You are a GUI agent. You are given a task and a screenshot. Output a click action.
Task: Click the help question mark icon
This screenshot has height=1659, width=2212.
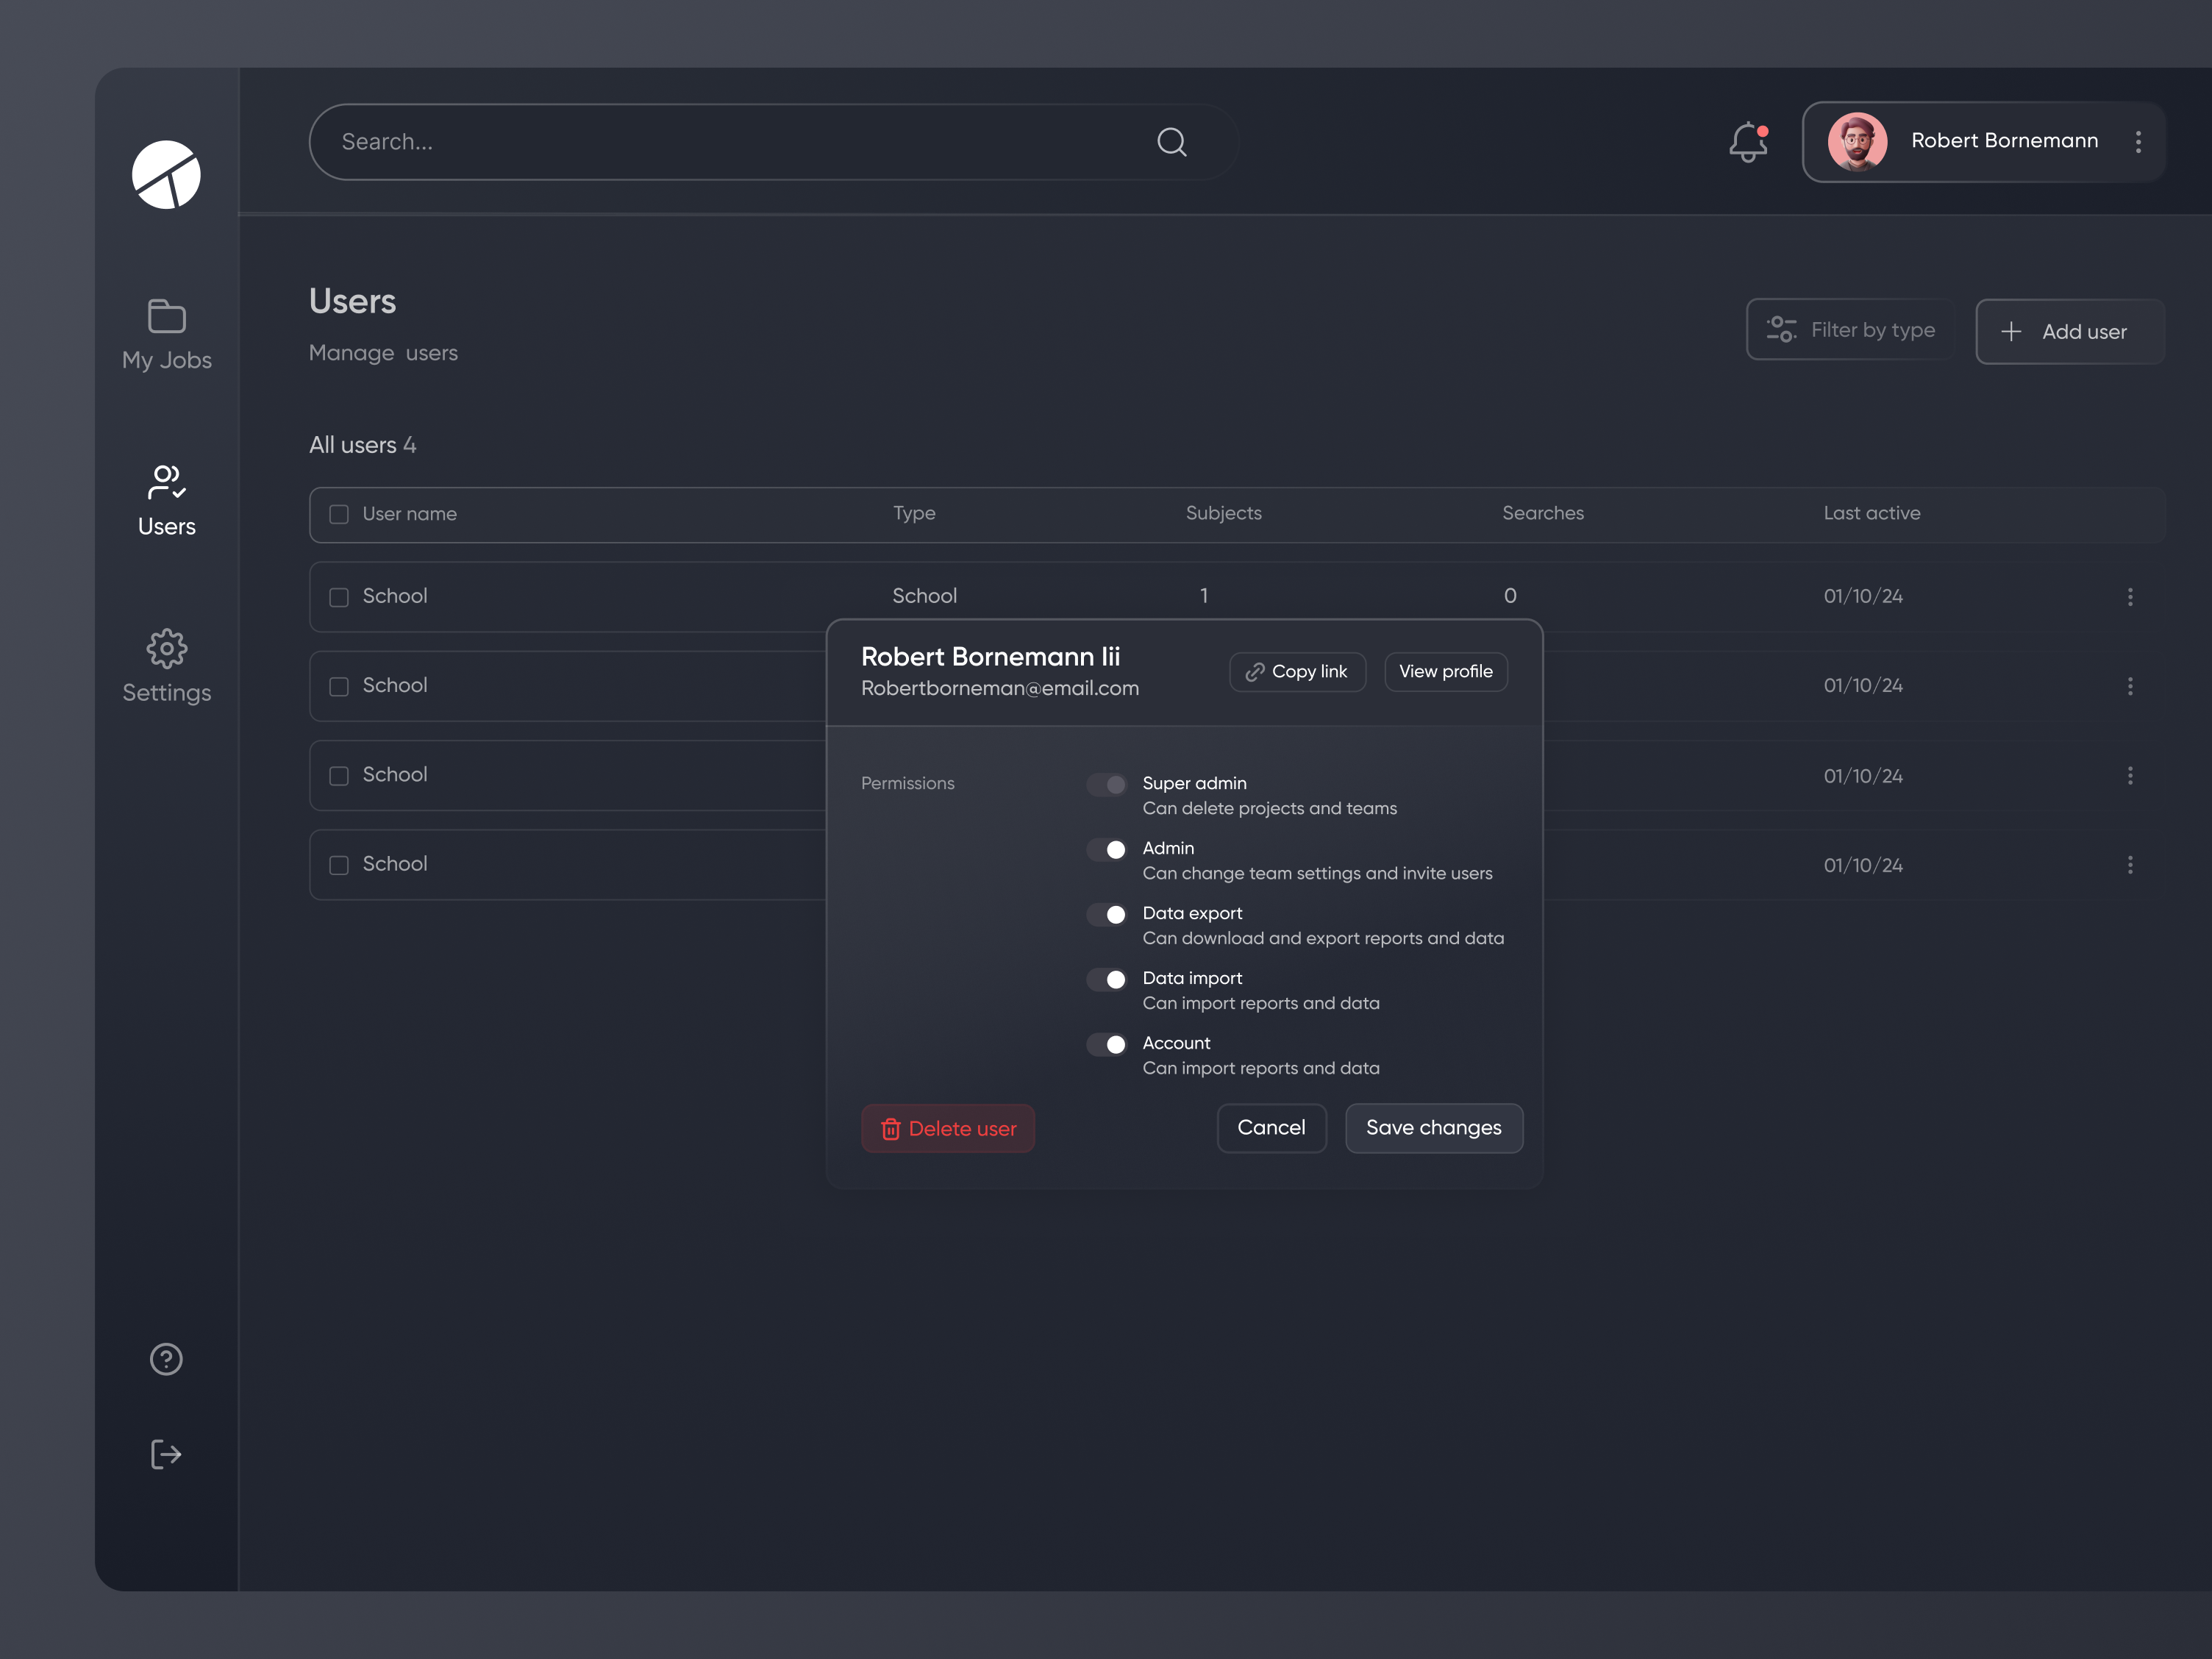click(x=166, y=1358)
